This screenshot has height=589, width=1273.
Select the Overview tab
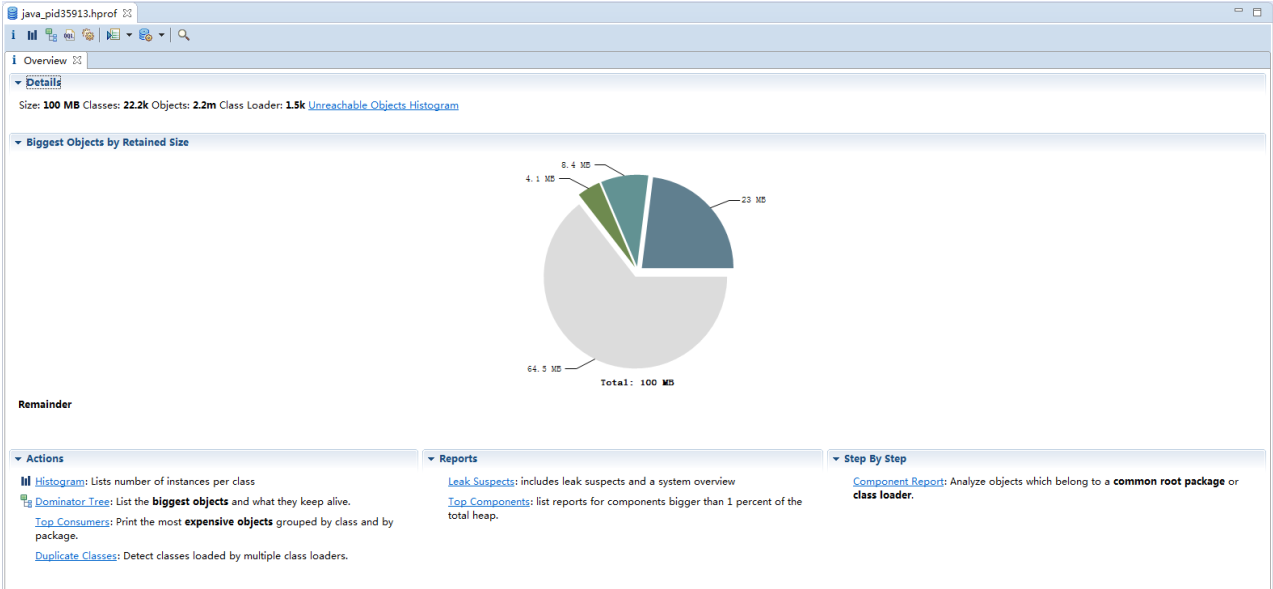[46, 60]
